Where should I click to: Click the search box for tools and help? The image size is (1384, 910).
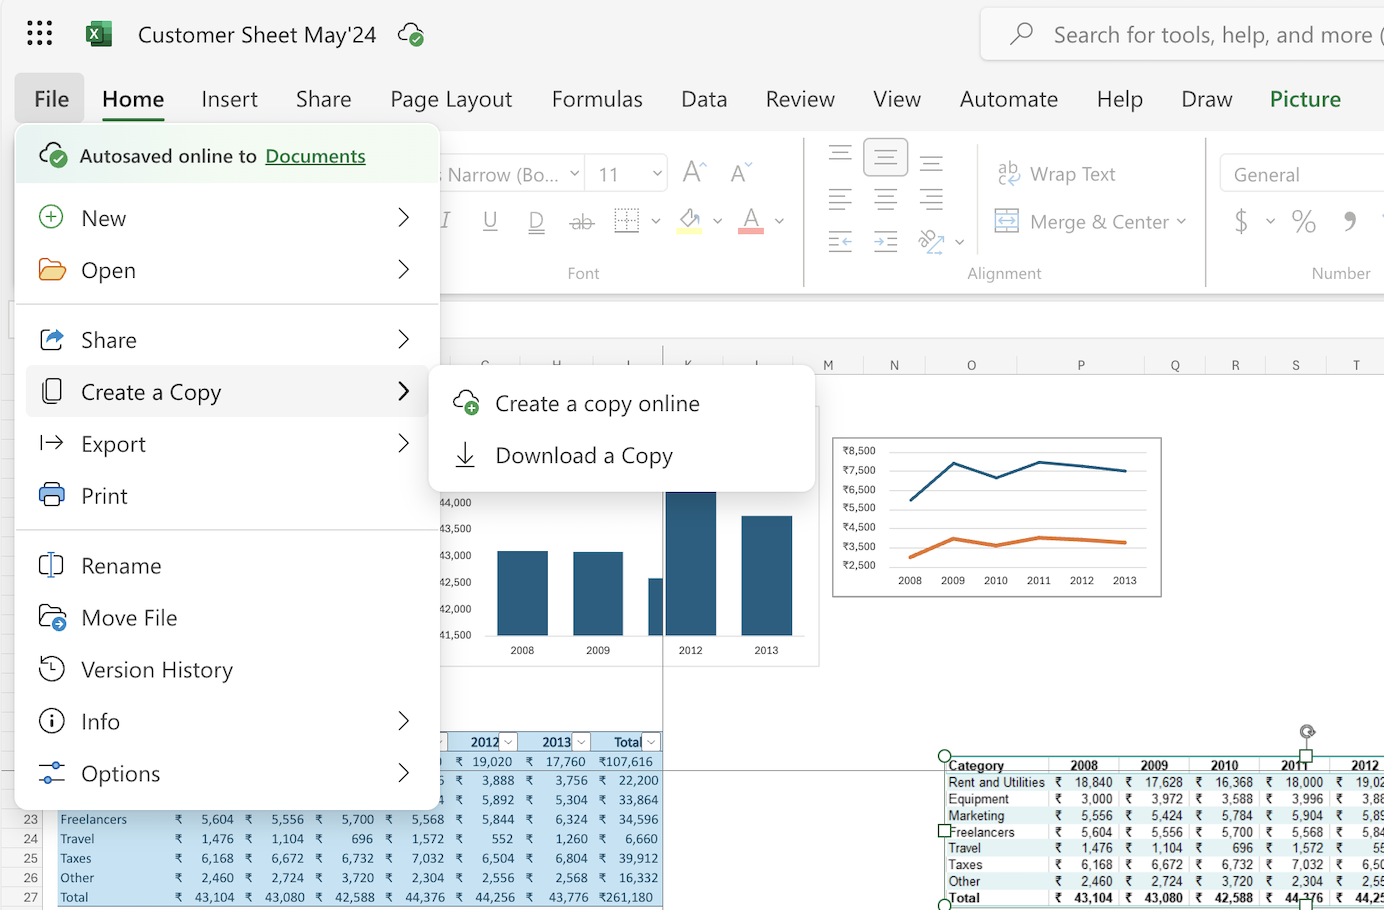(1200, 35)
